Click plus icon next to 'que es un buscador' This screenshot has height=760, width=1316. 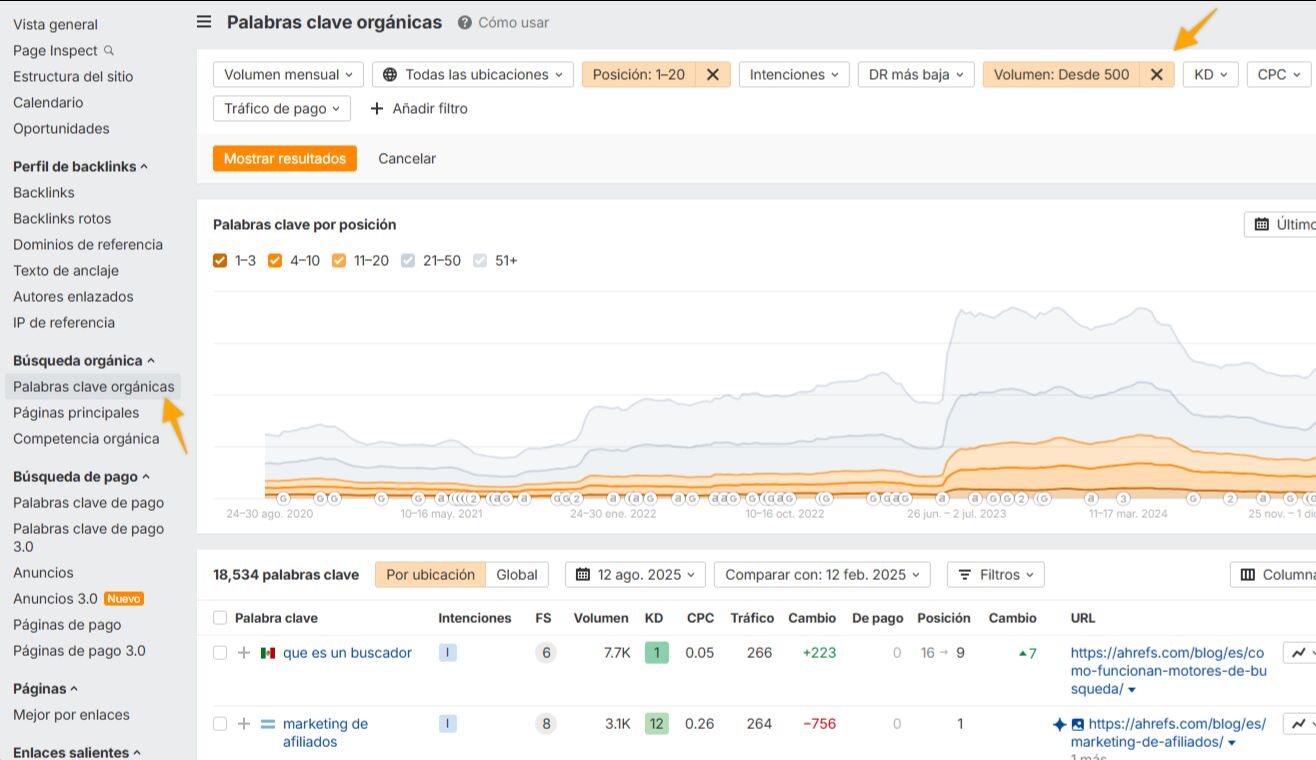pos(244,653)
